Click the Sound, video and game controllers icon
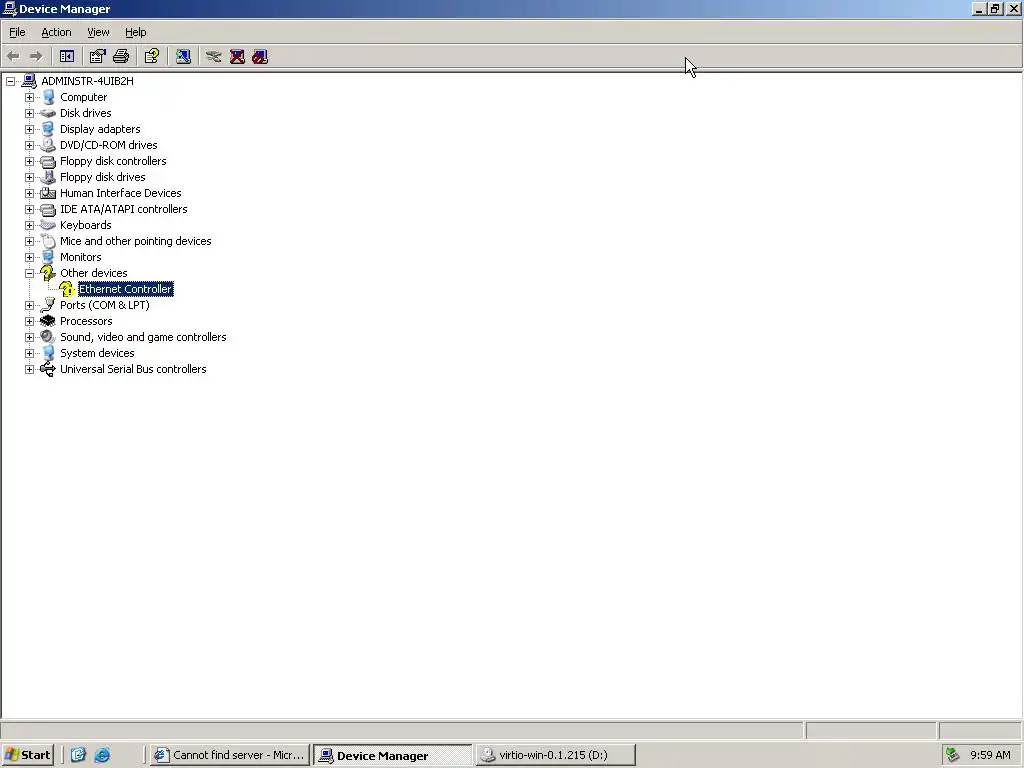The image size is (1024, 768). [48, 337]
